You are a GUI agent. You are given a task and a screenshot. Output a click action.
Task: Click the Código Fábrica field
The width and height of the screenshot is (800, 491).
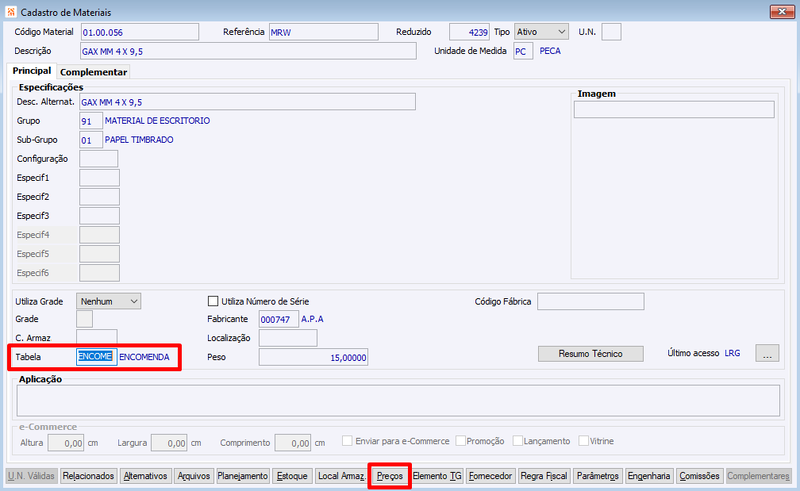click(x=590, y=301)
